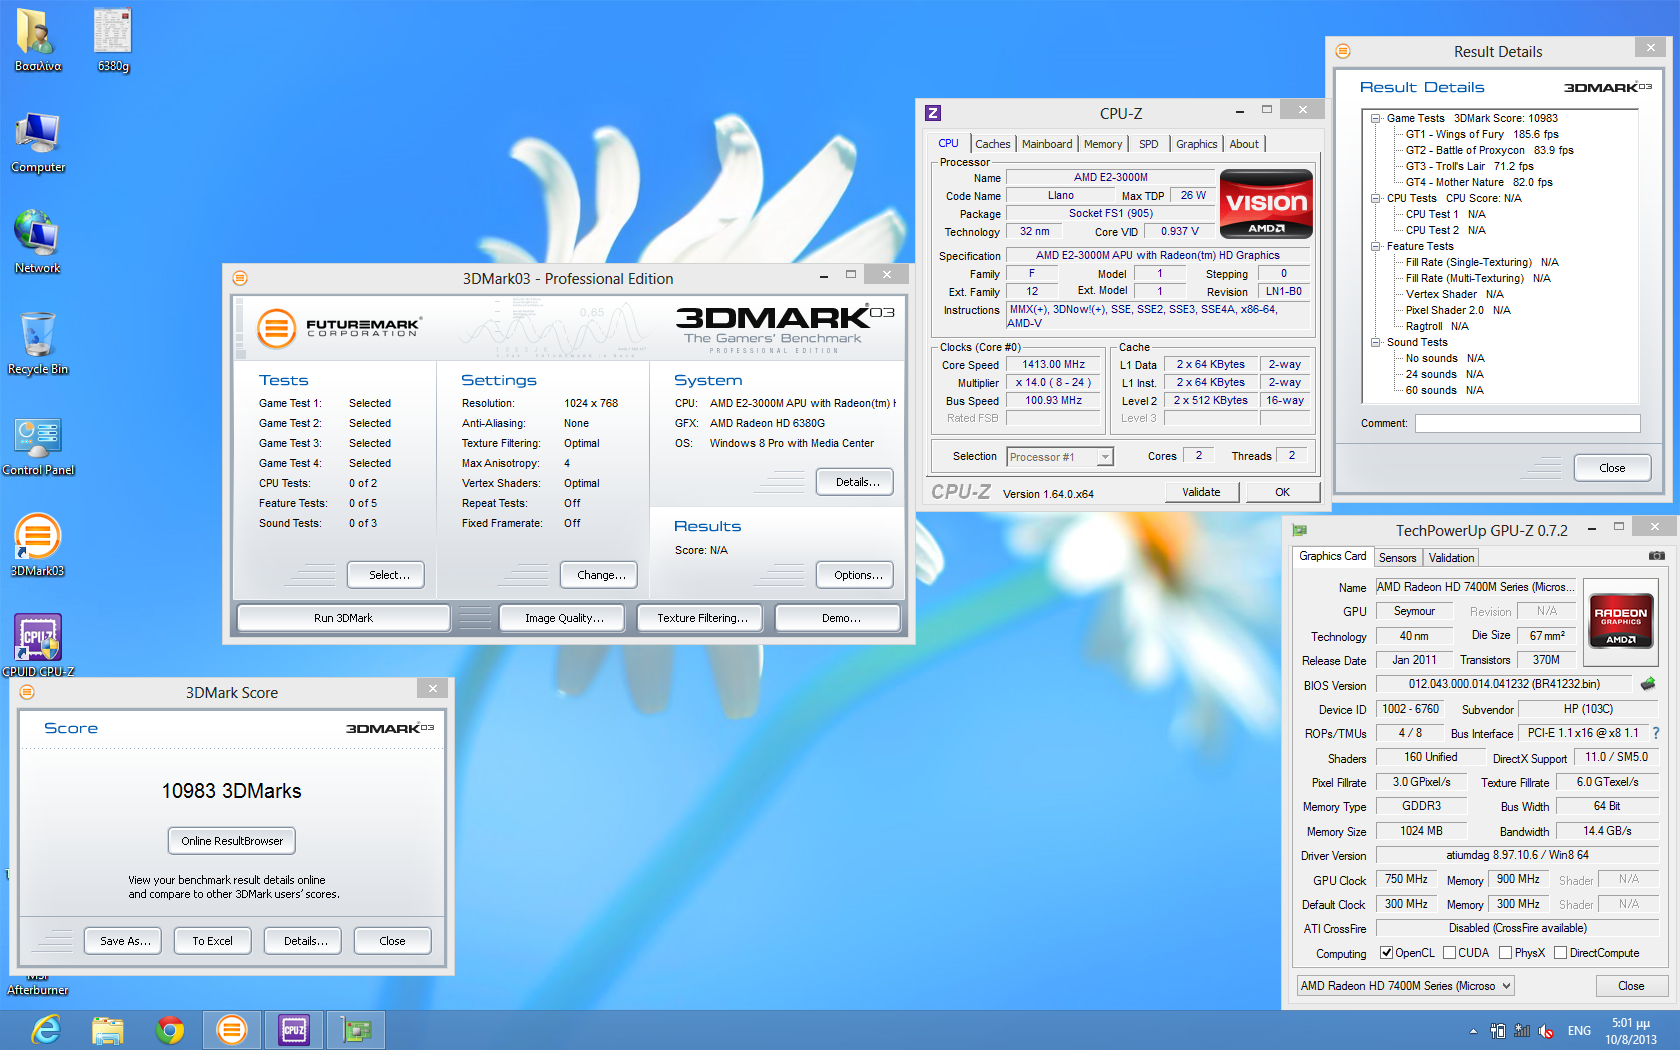Open the GPU selection dropdown in GPU-Z
Screen dimensions: 1680x1050
[1405, 986]
